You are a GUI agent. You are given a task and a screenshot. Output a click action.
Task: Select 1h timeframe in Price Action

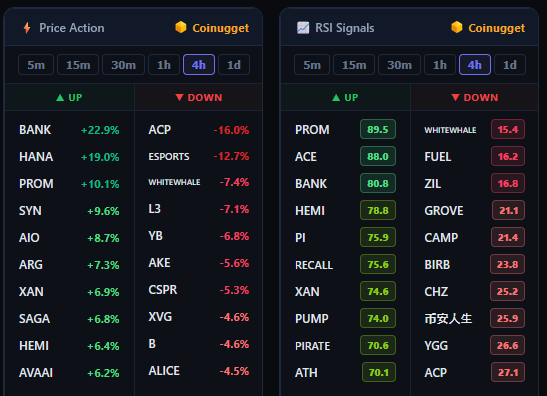pyautogui.click(x=164, y=65)
